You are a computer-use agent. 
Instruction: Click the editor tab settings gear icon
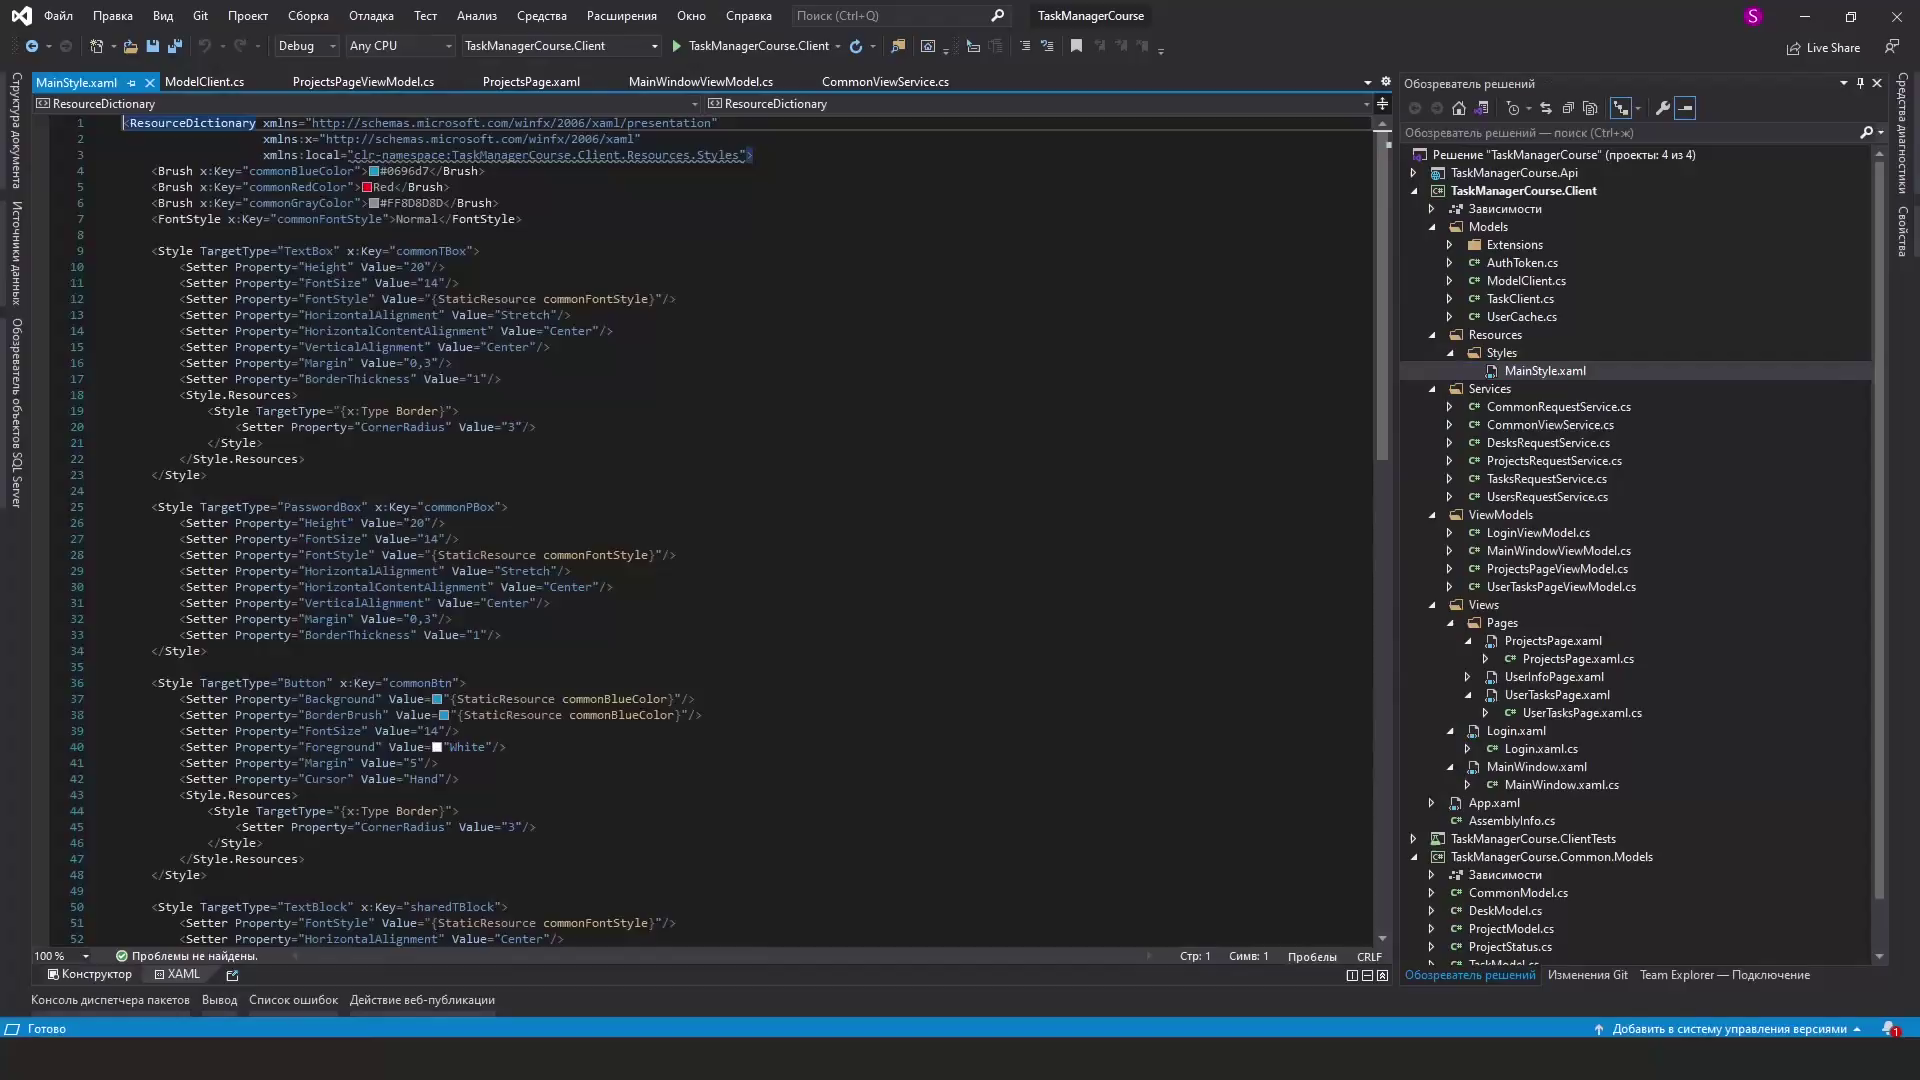click(1386, 82)
